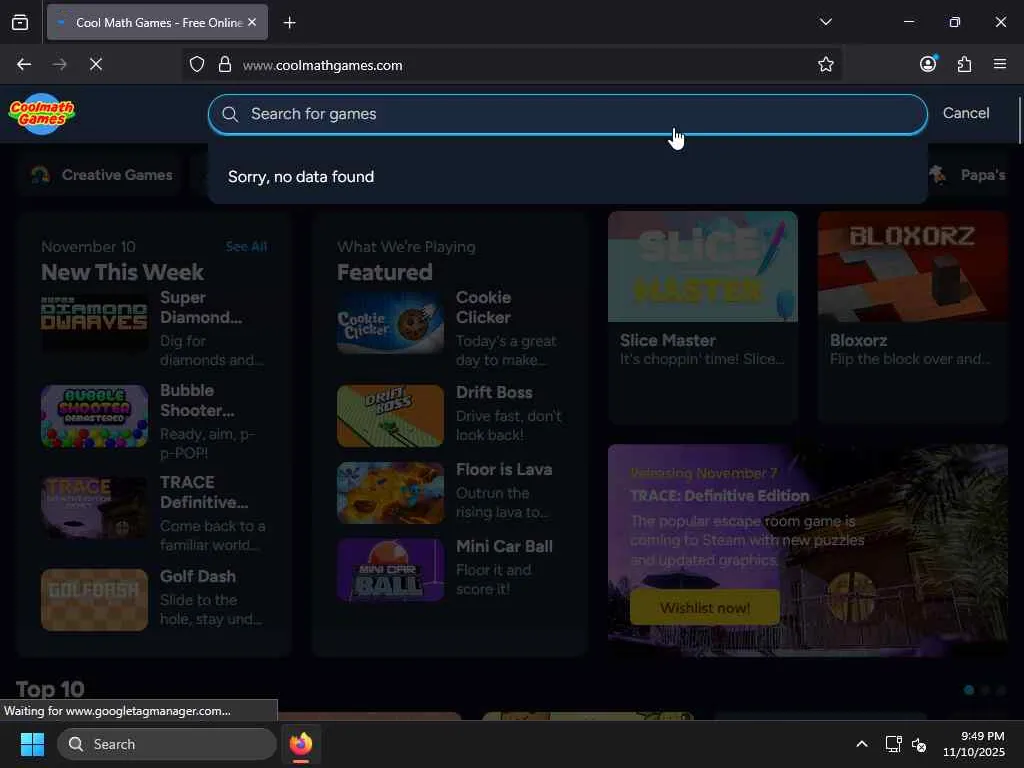1024x768 pixels.
Task: Open TRACE Definitive thumbnail in New This Week
Action: 94,508
